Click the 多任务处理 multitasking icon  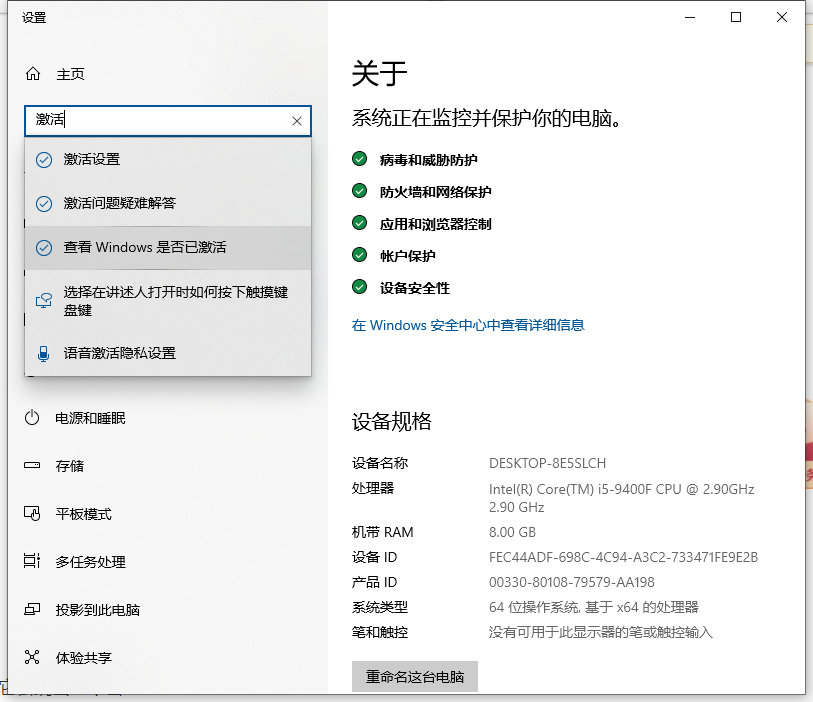click(x=33, y=562)
